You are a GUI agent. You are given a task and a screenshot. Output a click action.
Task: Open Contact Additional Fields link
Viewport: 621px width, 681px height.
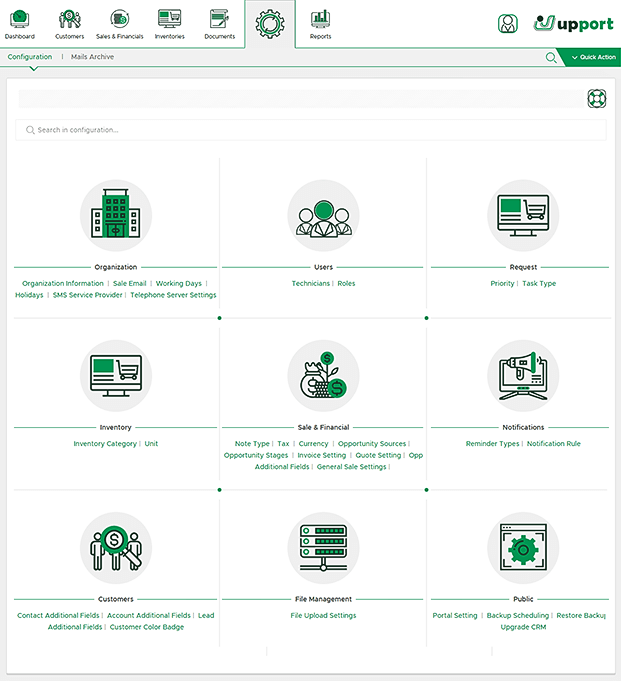58,615
